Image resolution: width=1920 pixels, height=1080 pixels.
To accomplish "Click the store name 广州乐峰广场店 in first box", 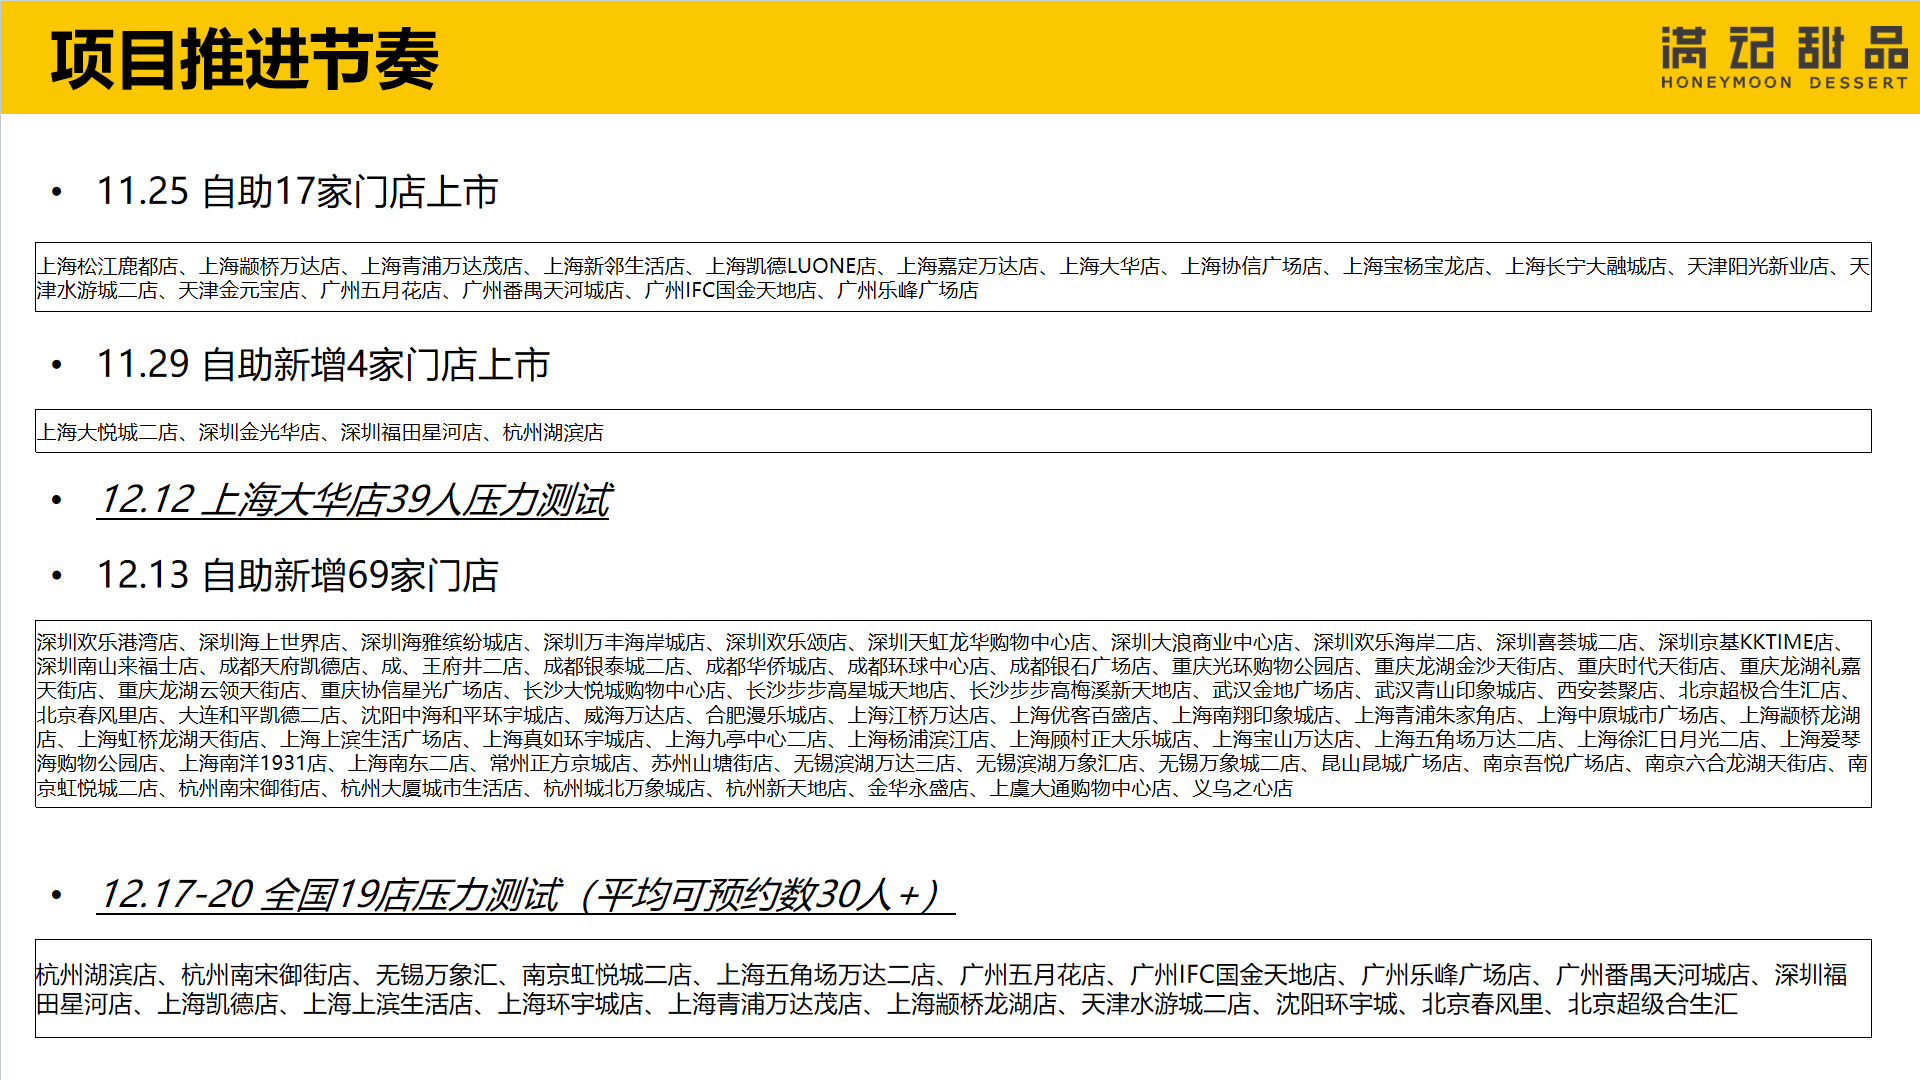I will pyautogui.click(x=907, y=290).
